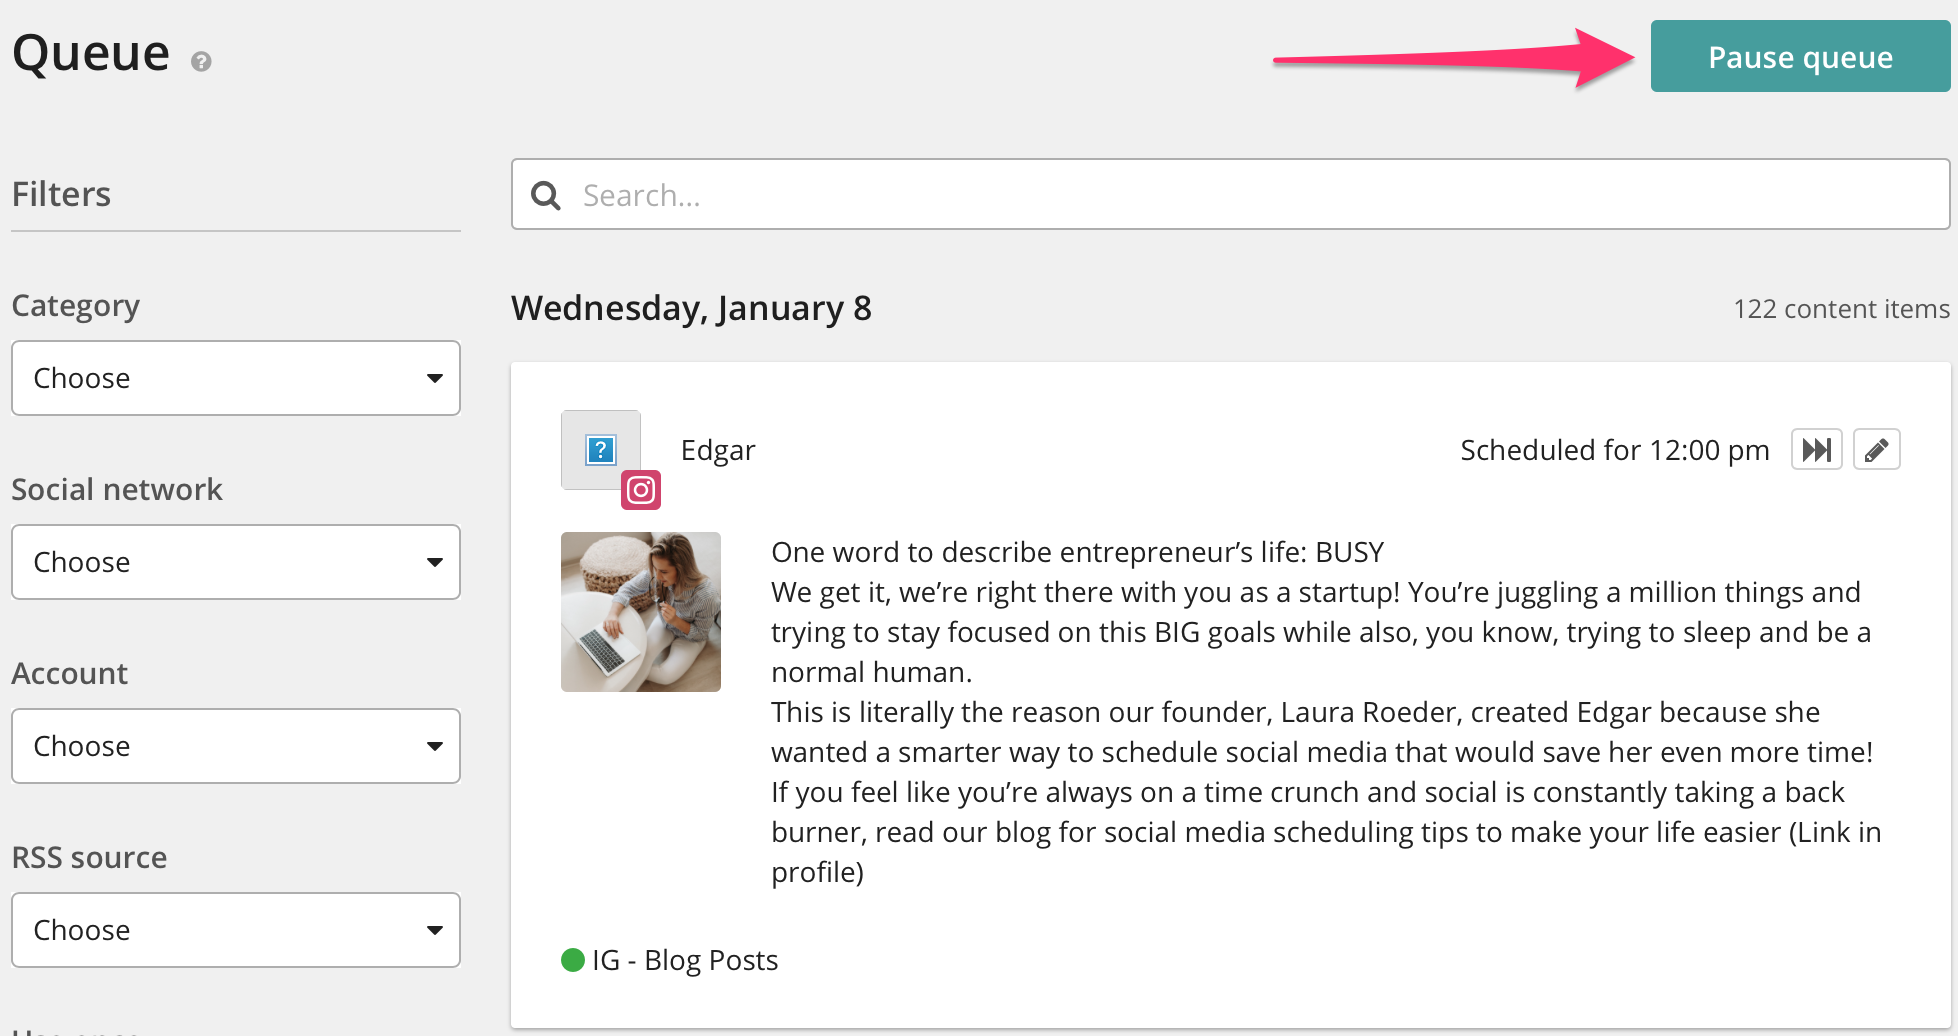Image resolution: width=1958 pixels, height=1036 pixels.
Task: Click the Category dropdown arrow
Action: click(x=435, y=378)
